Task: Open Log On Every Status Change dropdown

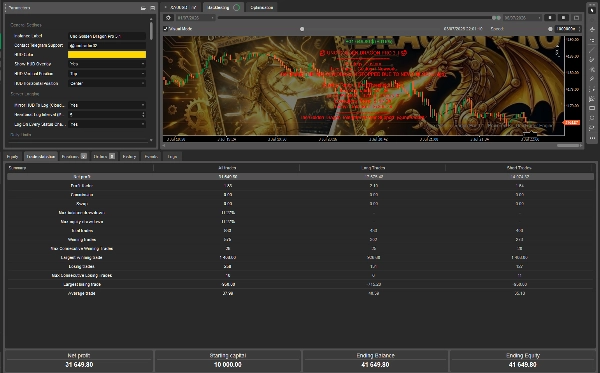Action: pyautogui.click(x=107, y=124)
